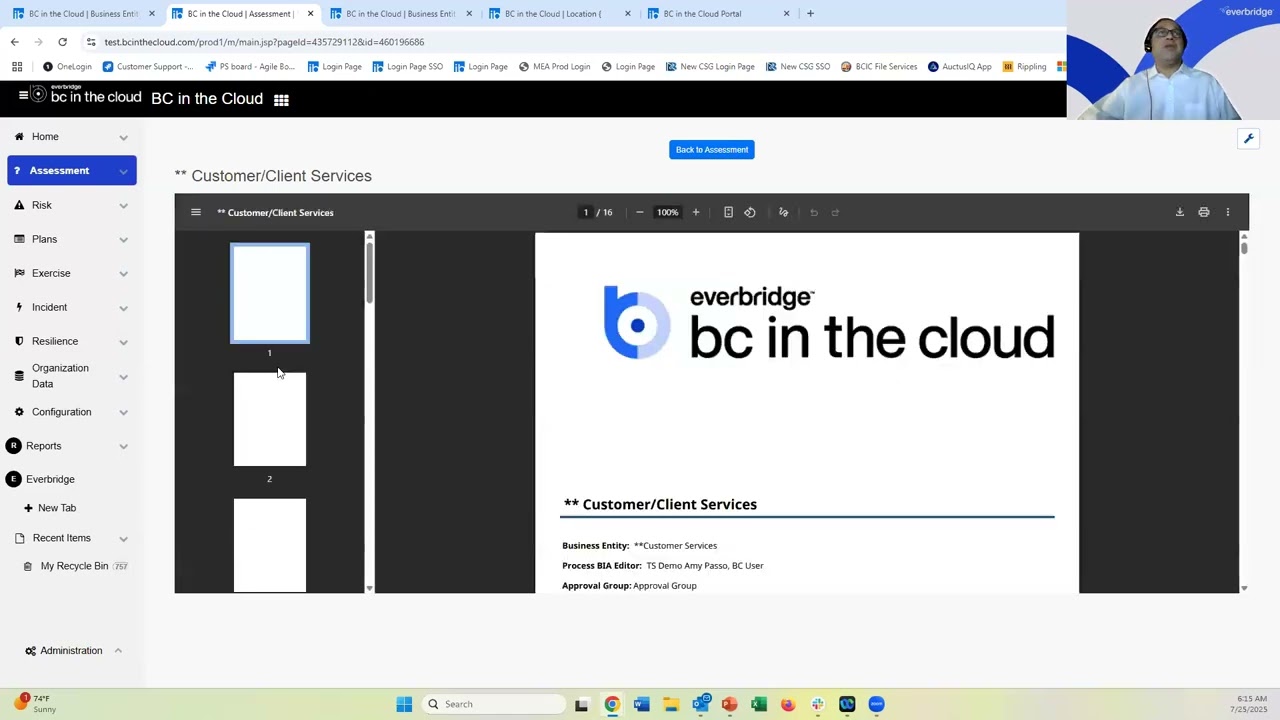This screenshot has height=720, width=1280.
Task: Open the PDF viewer more actions menu
Action: (x=1228, y=212)
